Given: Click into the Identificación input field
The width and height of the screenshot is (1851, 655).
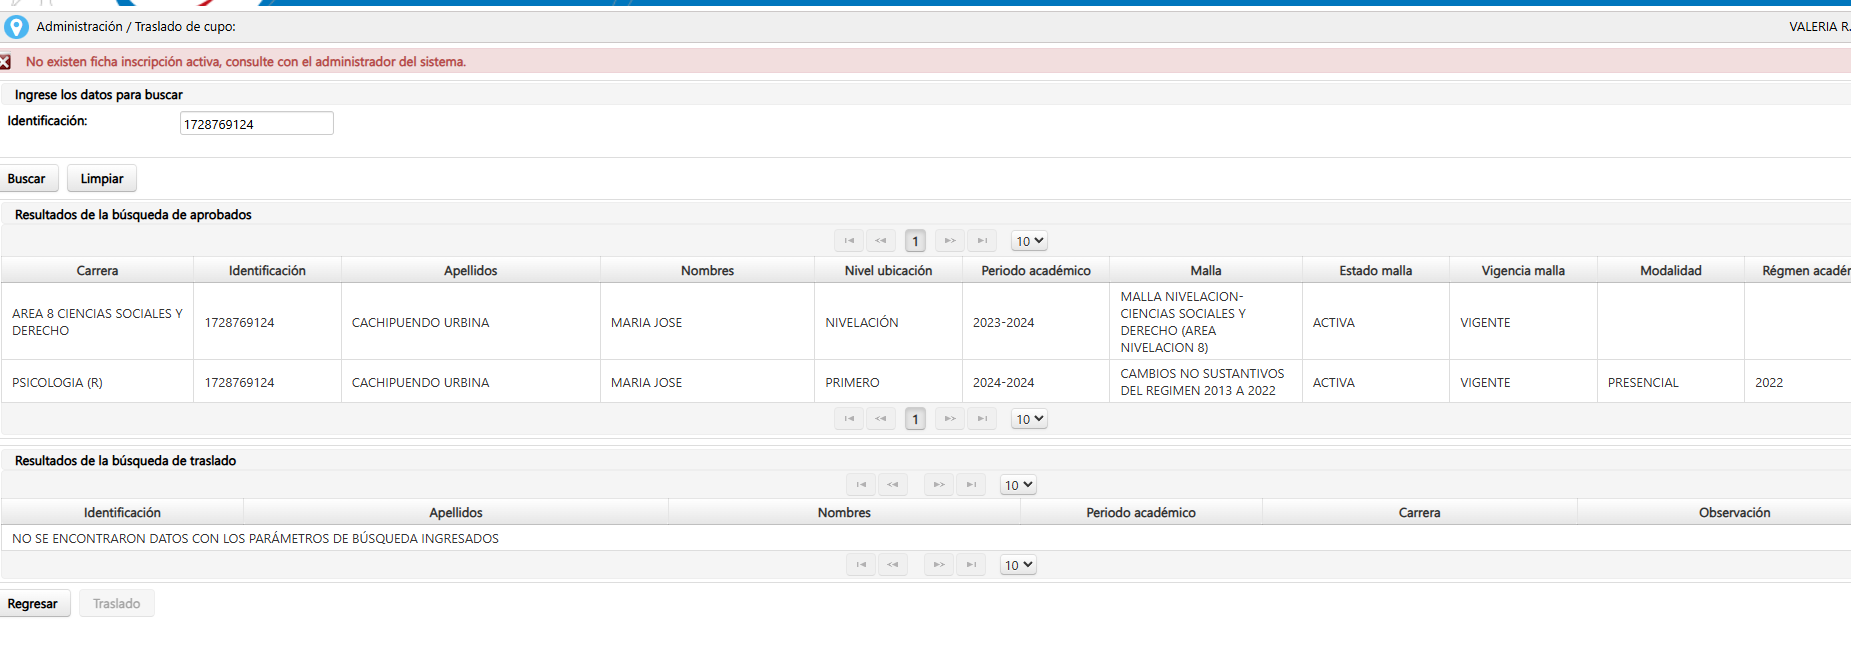Looking at the screenshot, I should click(256, 124).
